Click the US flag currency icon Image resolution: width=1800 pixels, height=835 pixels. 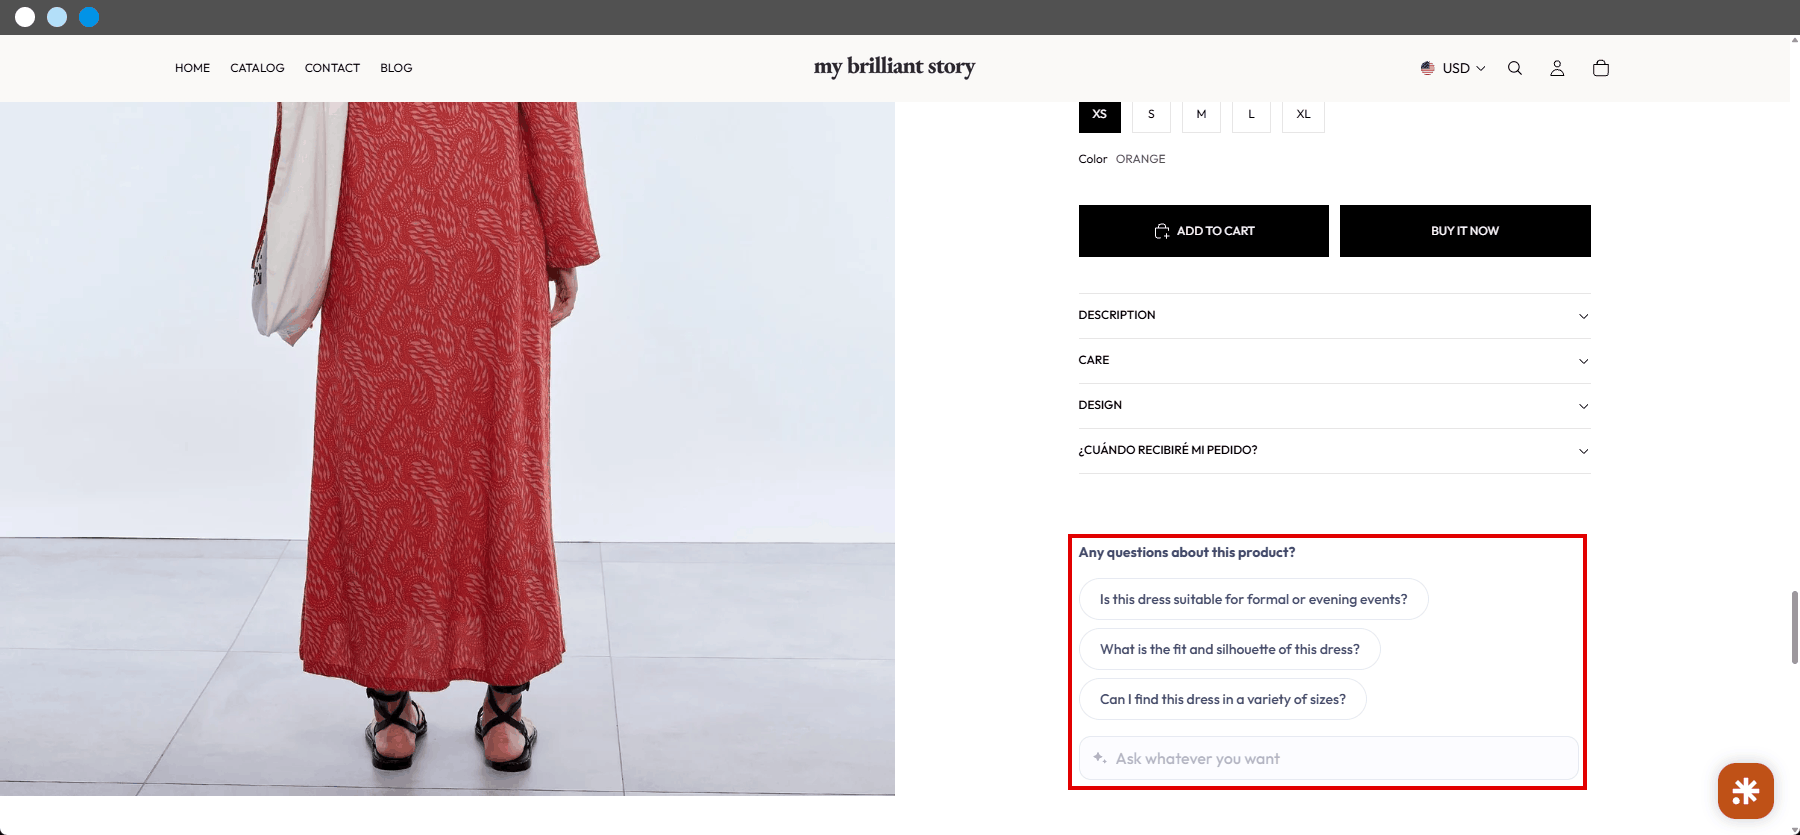point(1428,68)
